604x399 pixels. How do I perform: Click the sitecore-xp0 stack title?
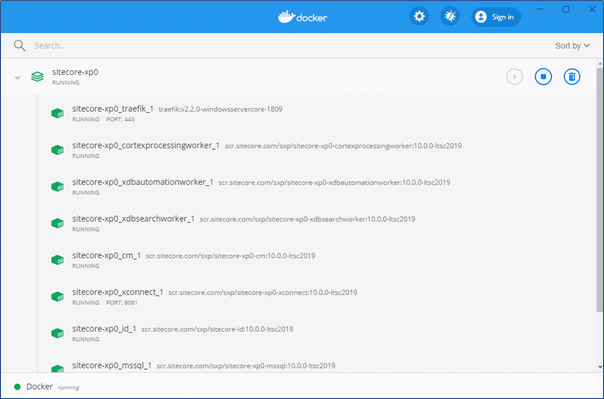pyautogui.click(x=75, y=72)
